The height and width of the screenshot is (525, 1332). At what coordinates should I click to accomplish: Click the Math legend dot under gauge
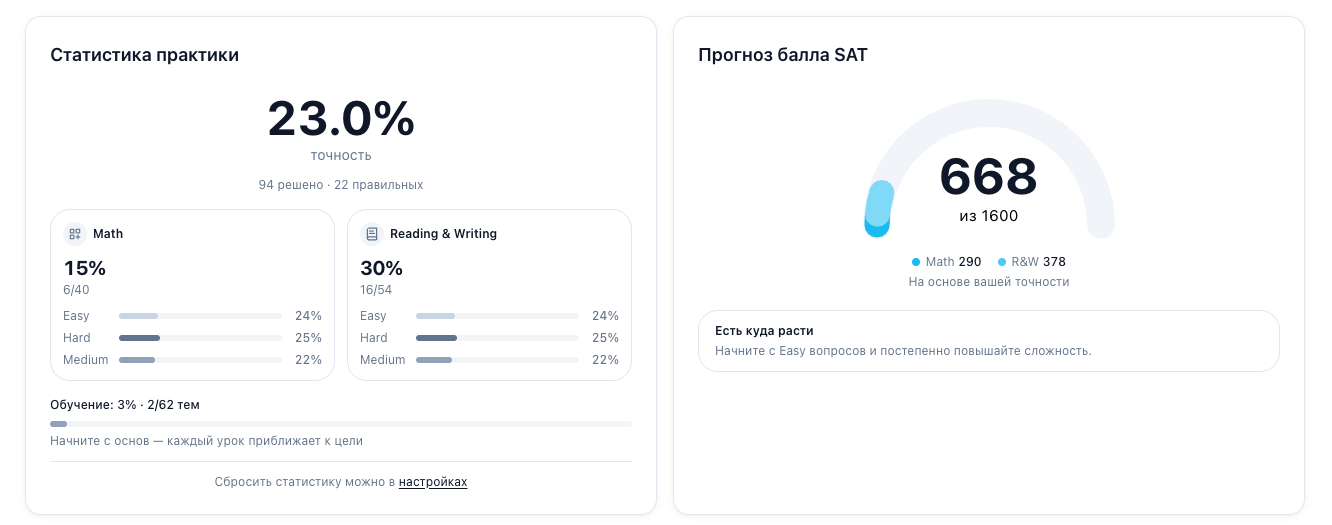pos(915,262)
